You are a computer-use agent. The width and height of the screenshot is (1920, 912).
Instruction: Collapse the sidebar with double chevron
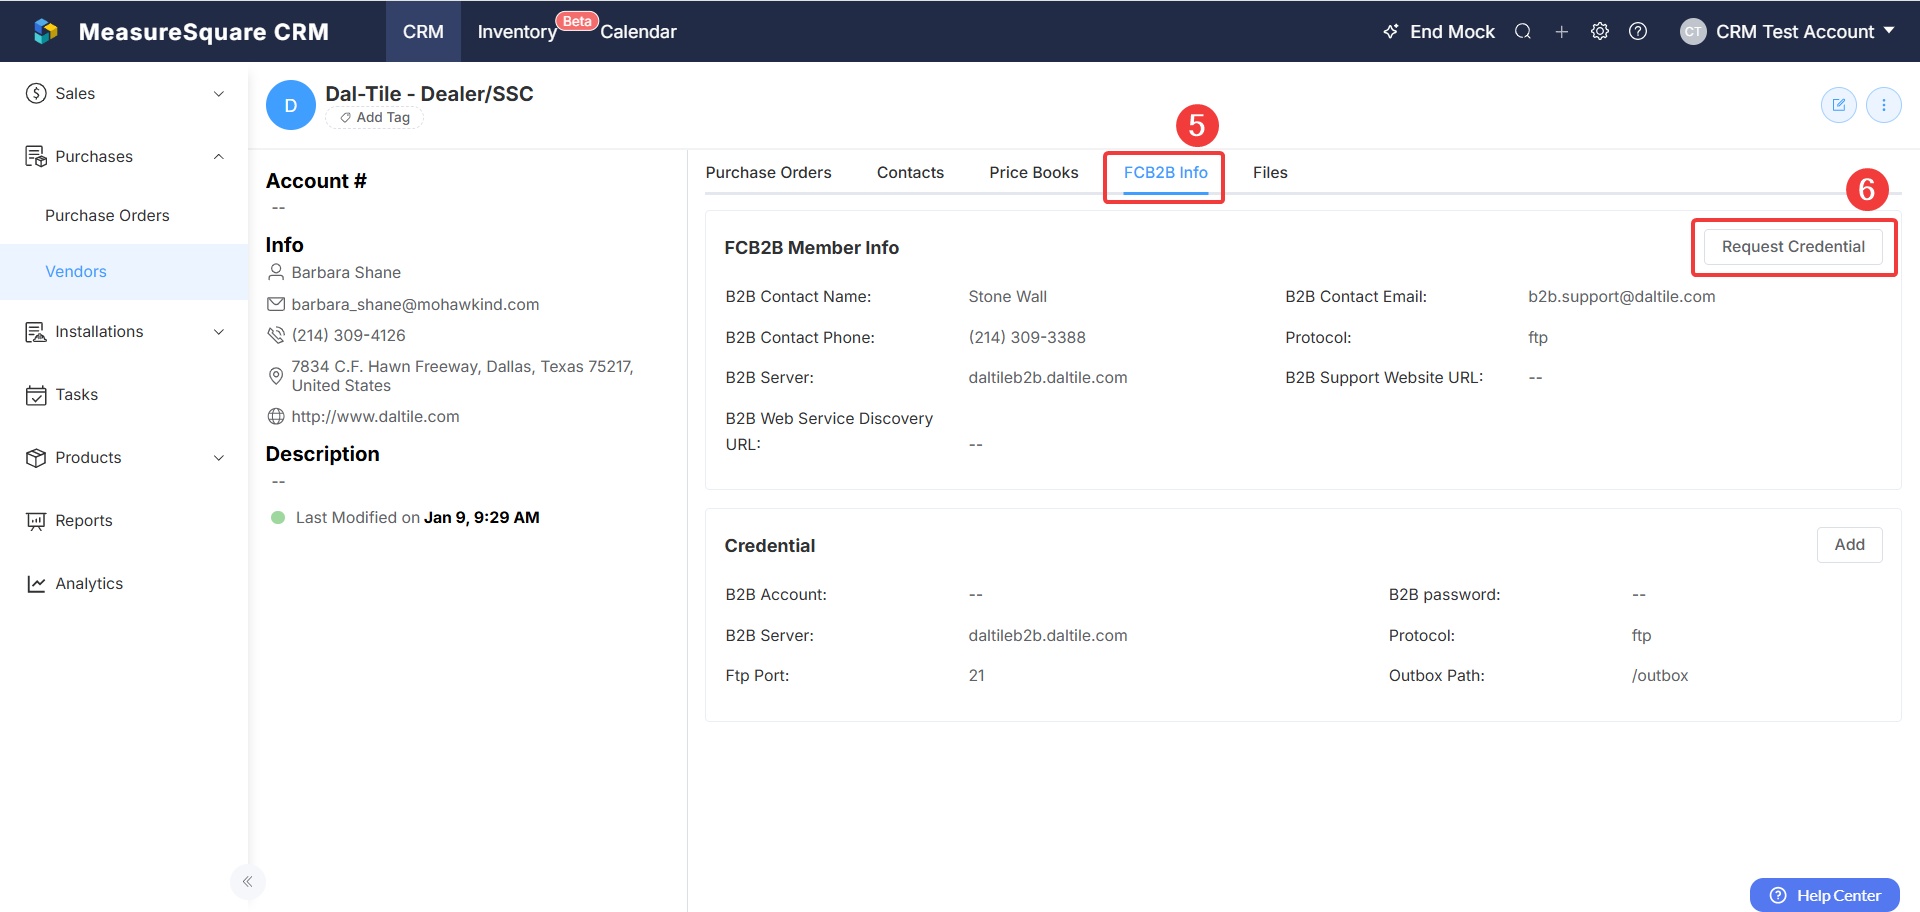[248, 882]
